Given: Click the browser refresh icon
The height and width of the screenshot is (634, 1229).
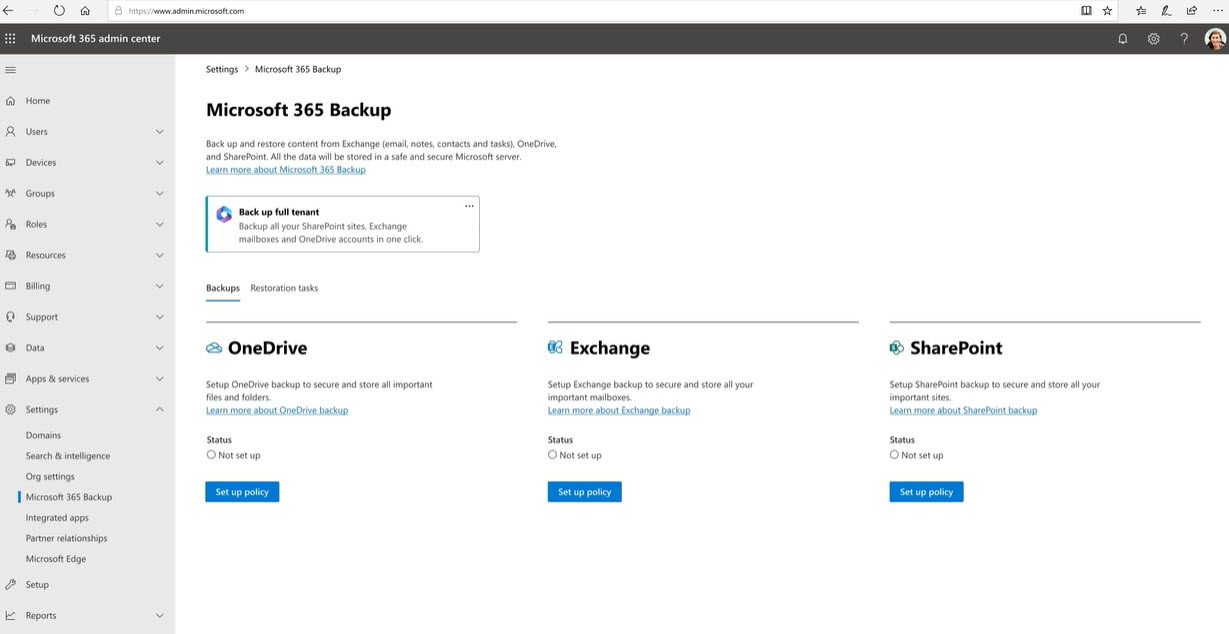Looking at the screenshot, I should pyautogui.click(x=59, y=11).
